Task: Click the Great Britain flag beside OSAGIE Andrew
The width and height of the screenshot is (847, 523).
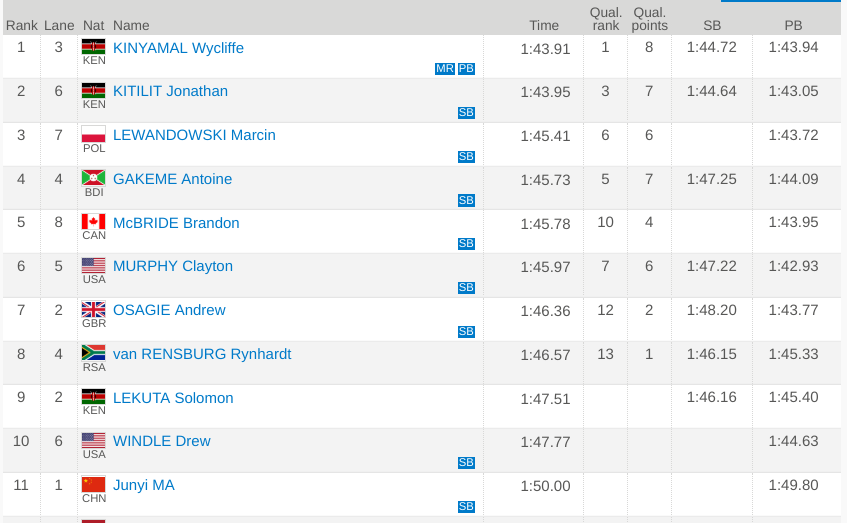Action: [x=93, y=309]
